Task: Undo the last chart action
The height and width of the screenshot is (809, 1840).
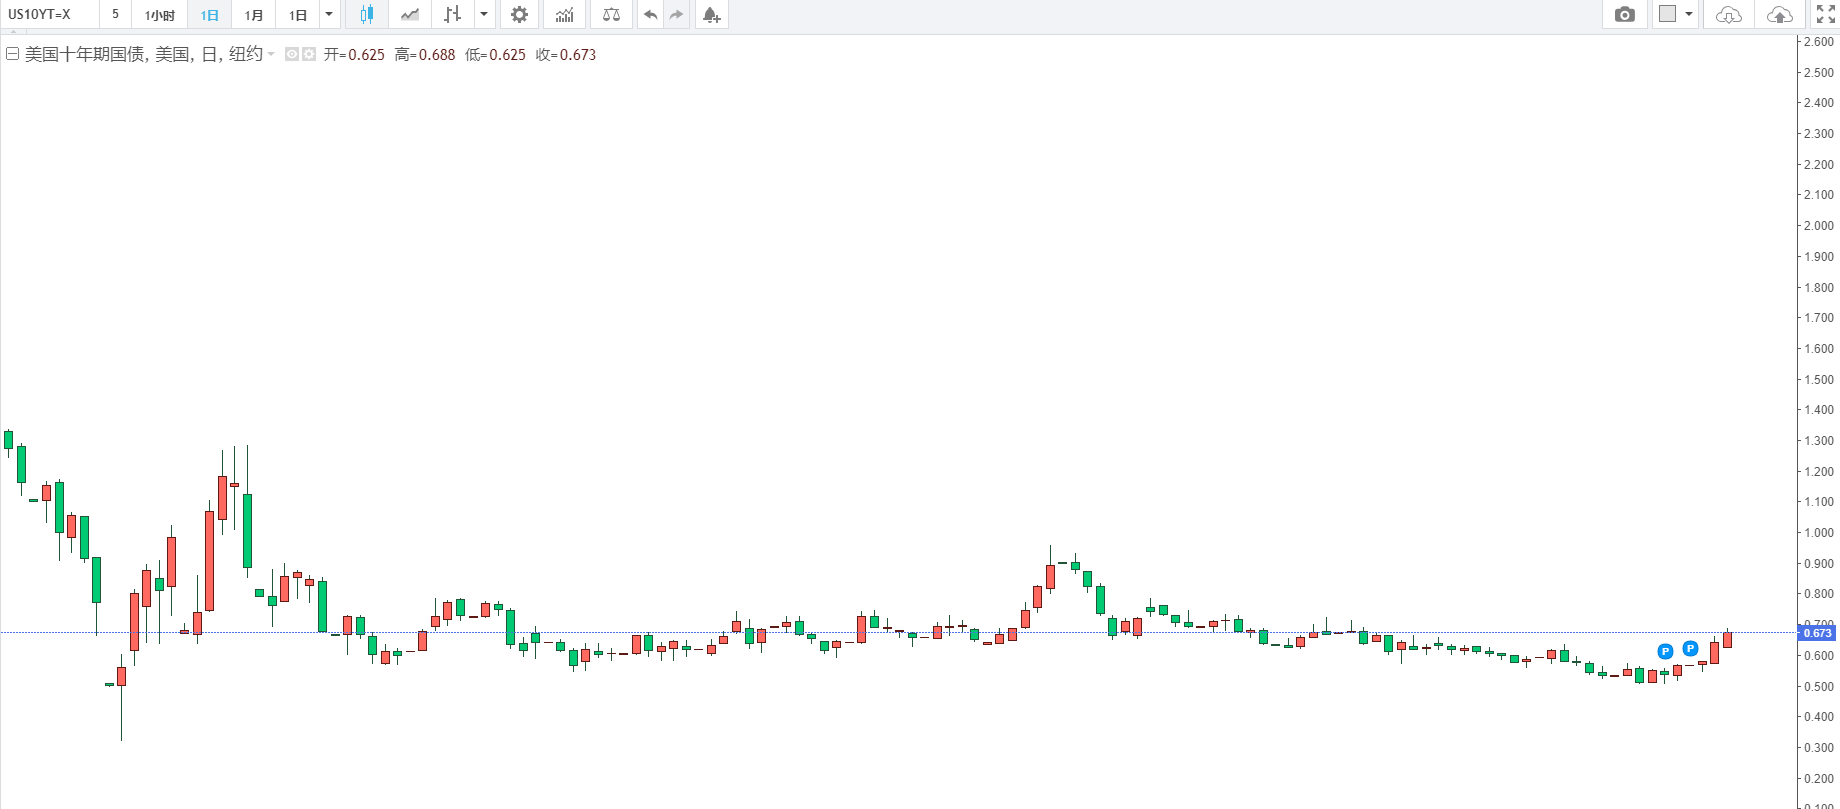Action: click(x=651, y=15)
